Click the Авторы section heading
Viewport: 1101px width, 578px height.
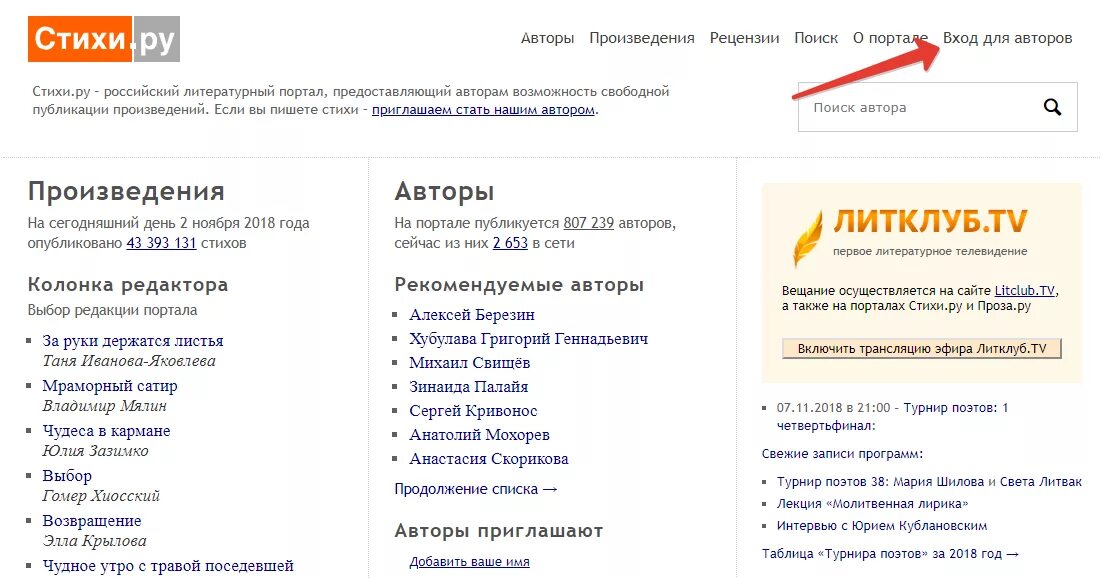[x=444, y=191]
